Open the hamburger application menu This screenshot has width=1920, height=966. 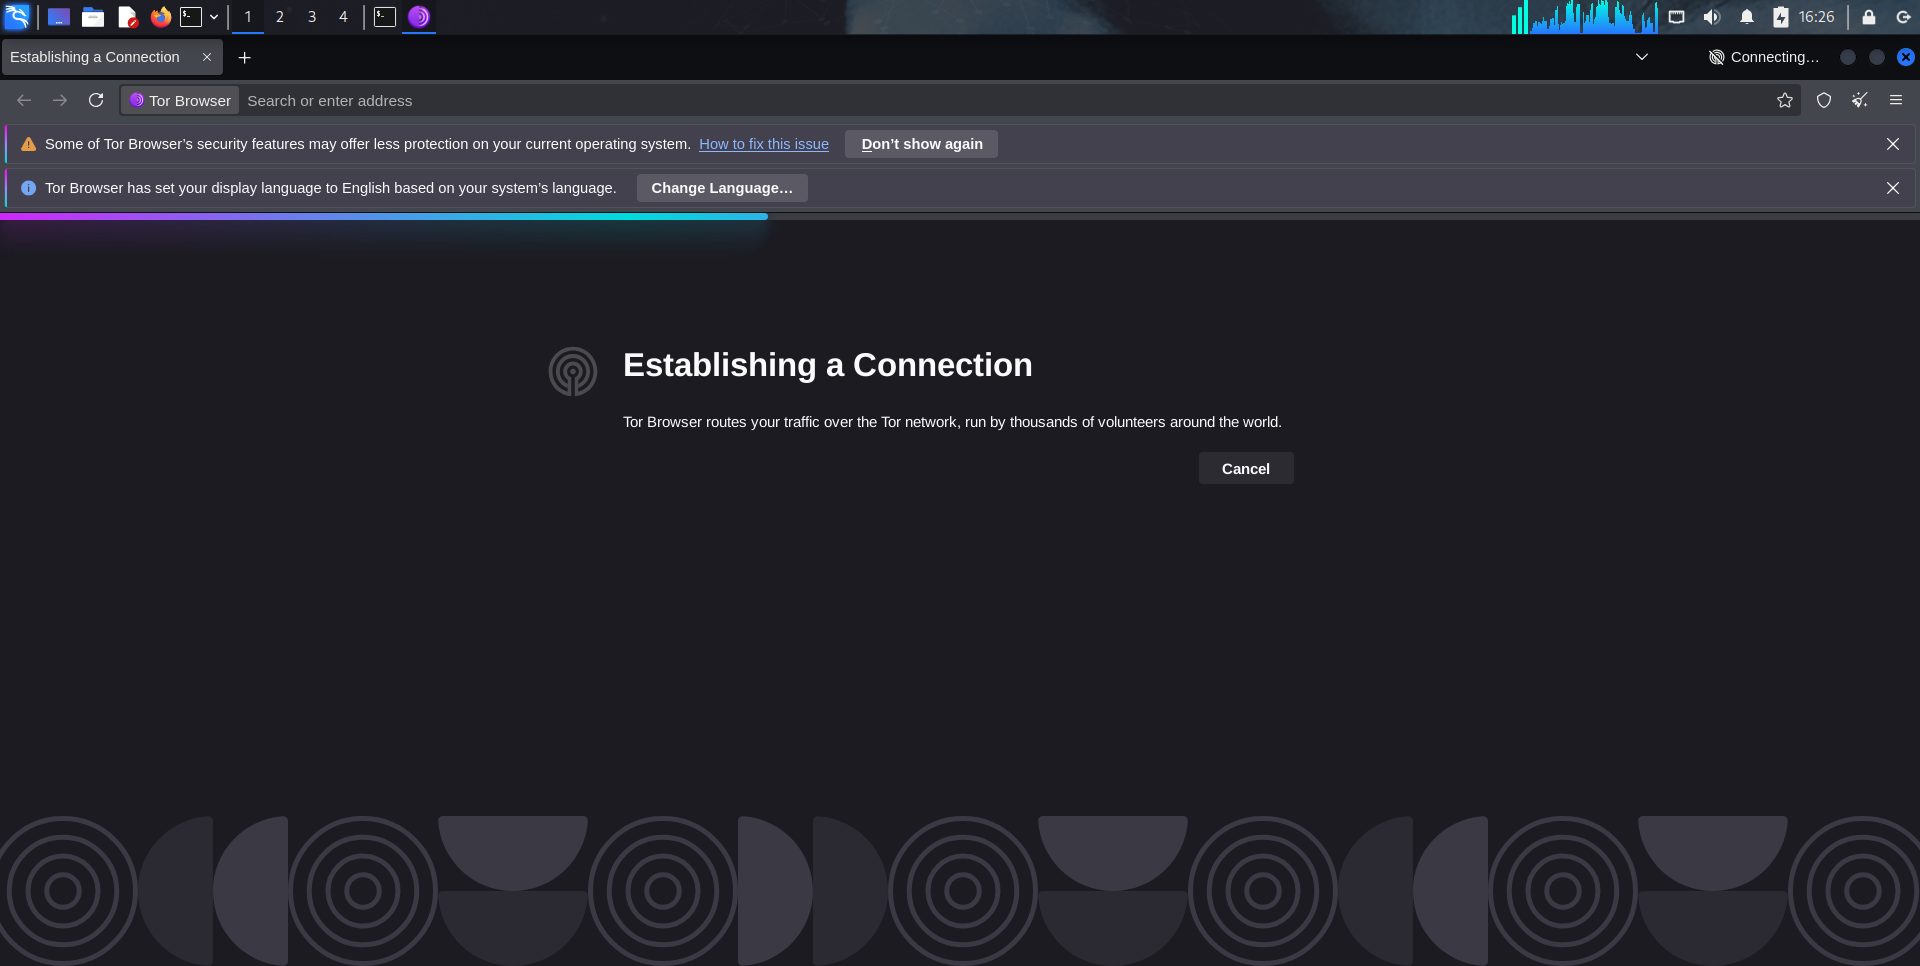pos(1896,100)
